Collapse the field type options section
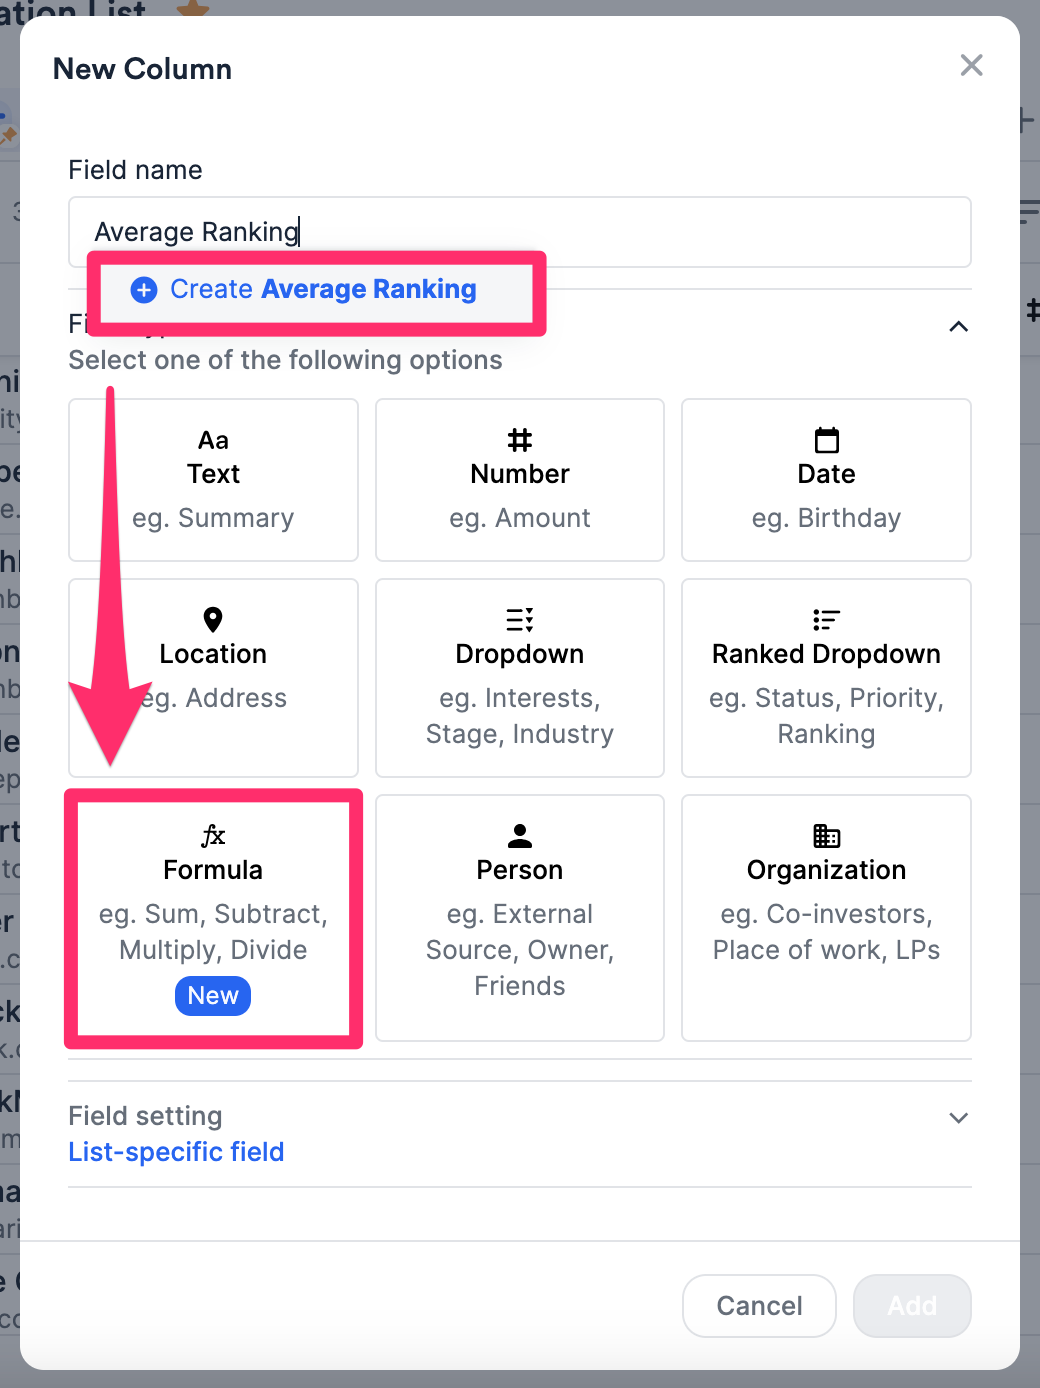The height and width of the screenshot is (1388, 1040). point(958,327)
